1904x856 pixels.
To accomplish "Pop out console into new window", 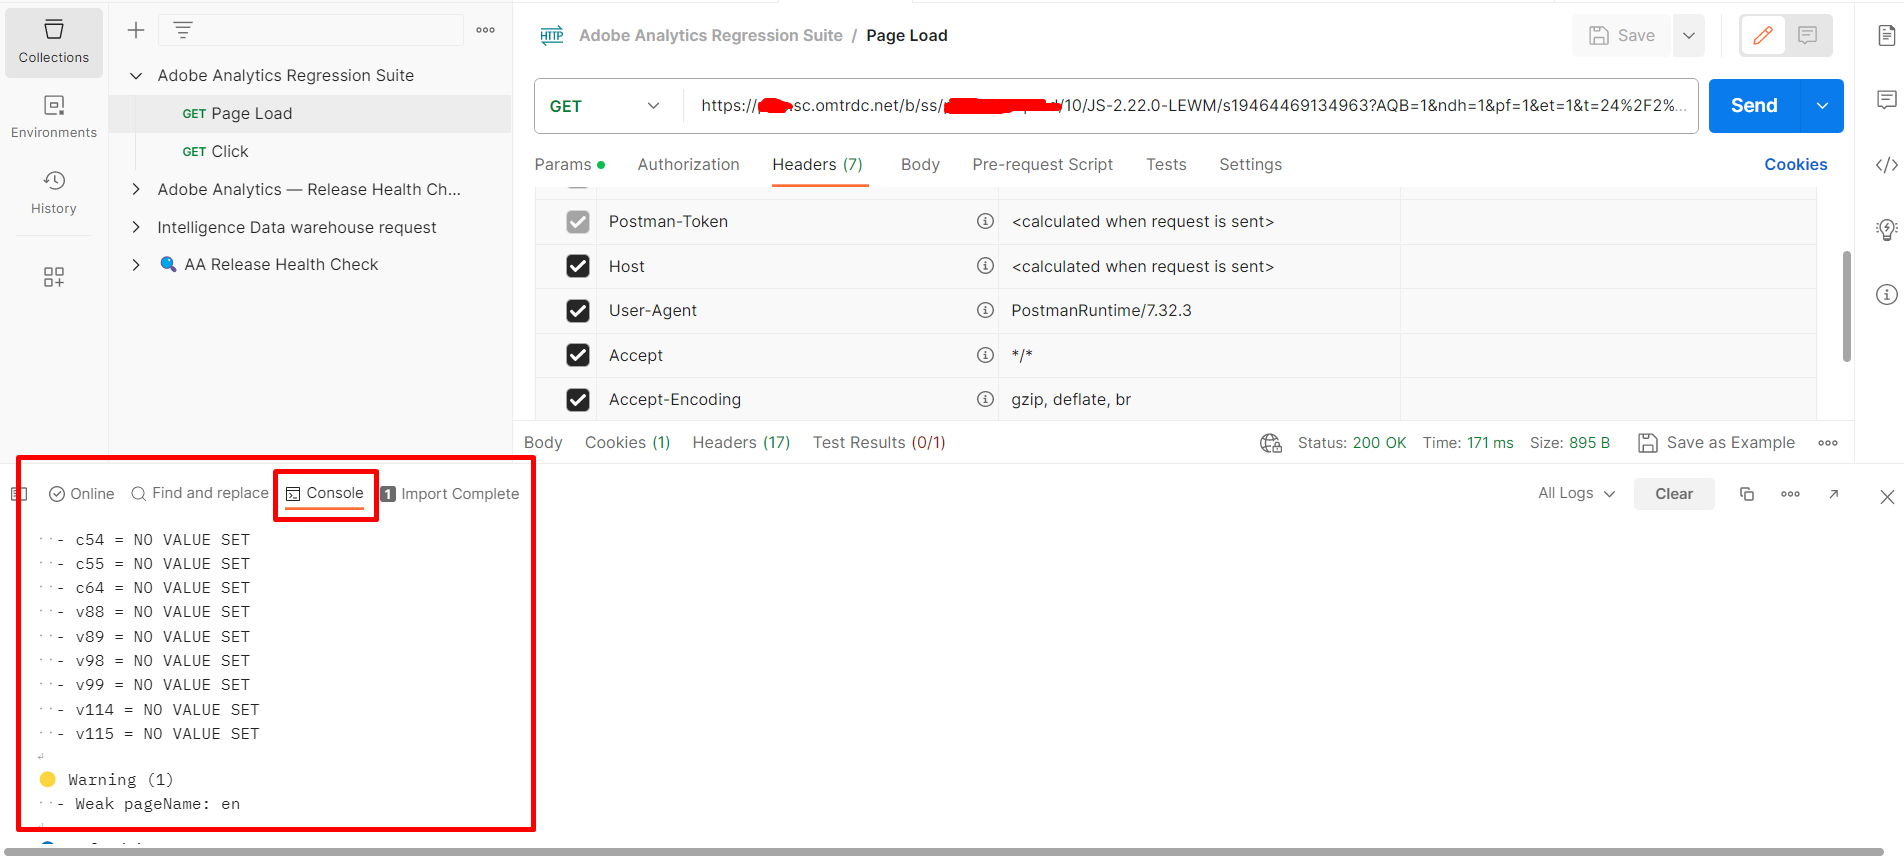I will pyautogui.click(x=1834, y=494).
